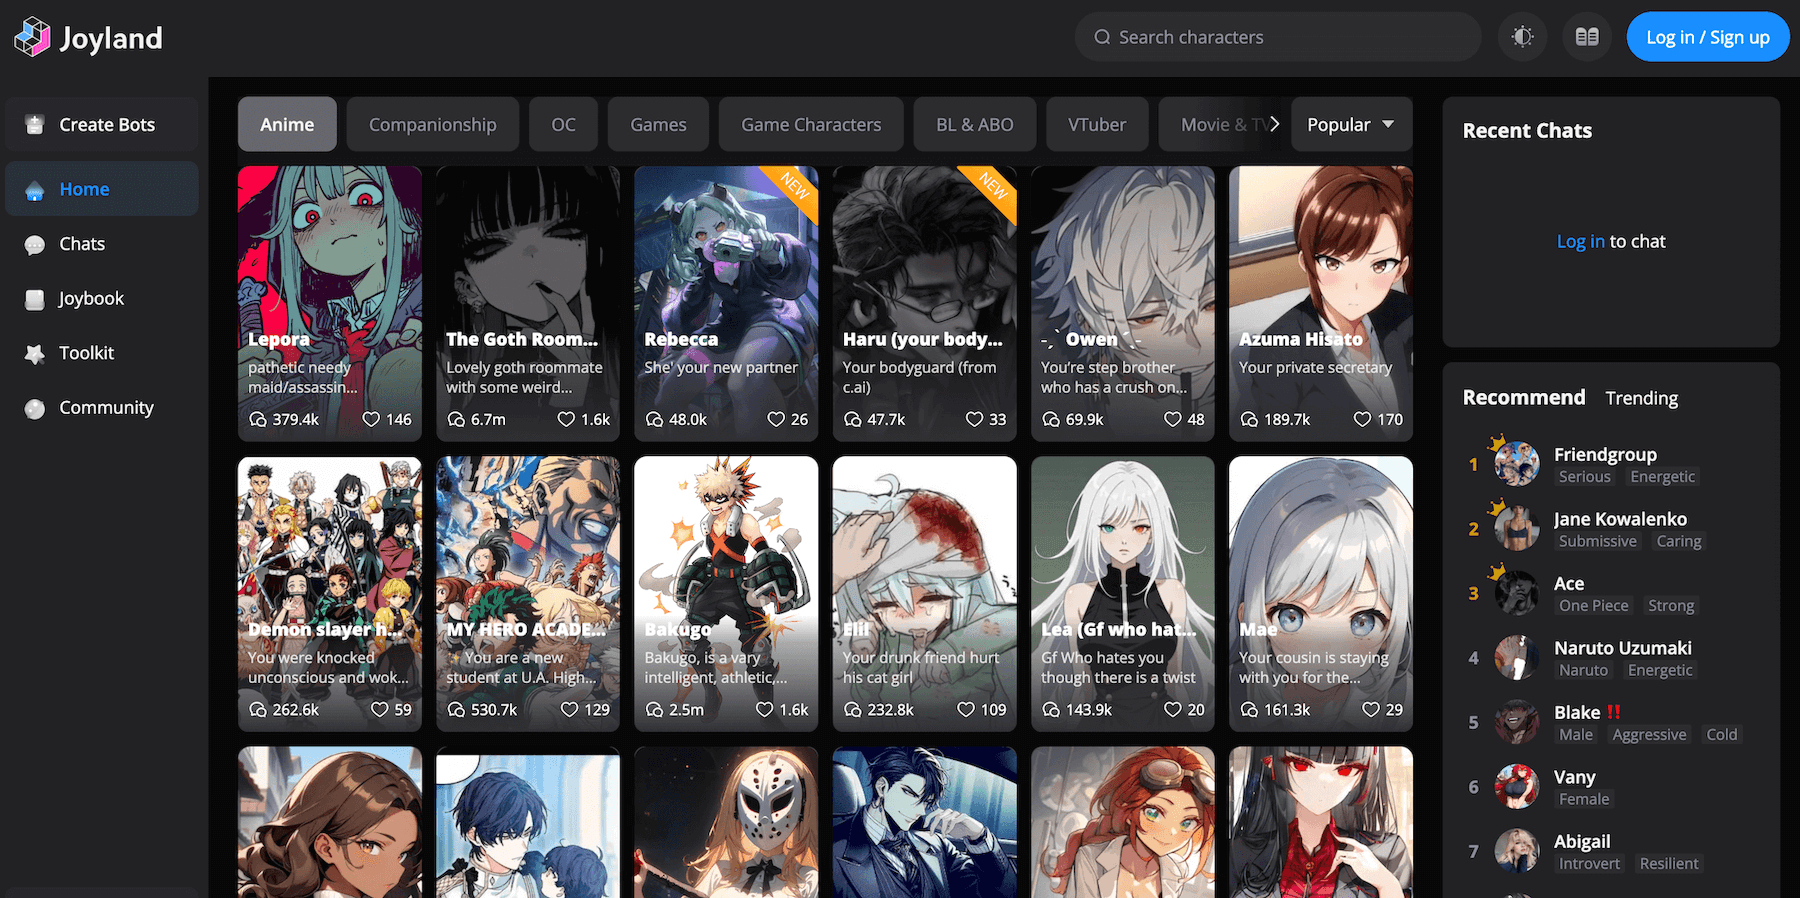Click heart icon on Haru card
Screen dimensions: 1800x898
[974, 419]
